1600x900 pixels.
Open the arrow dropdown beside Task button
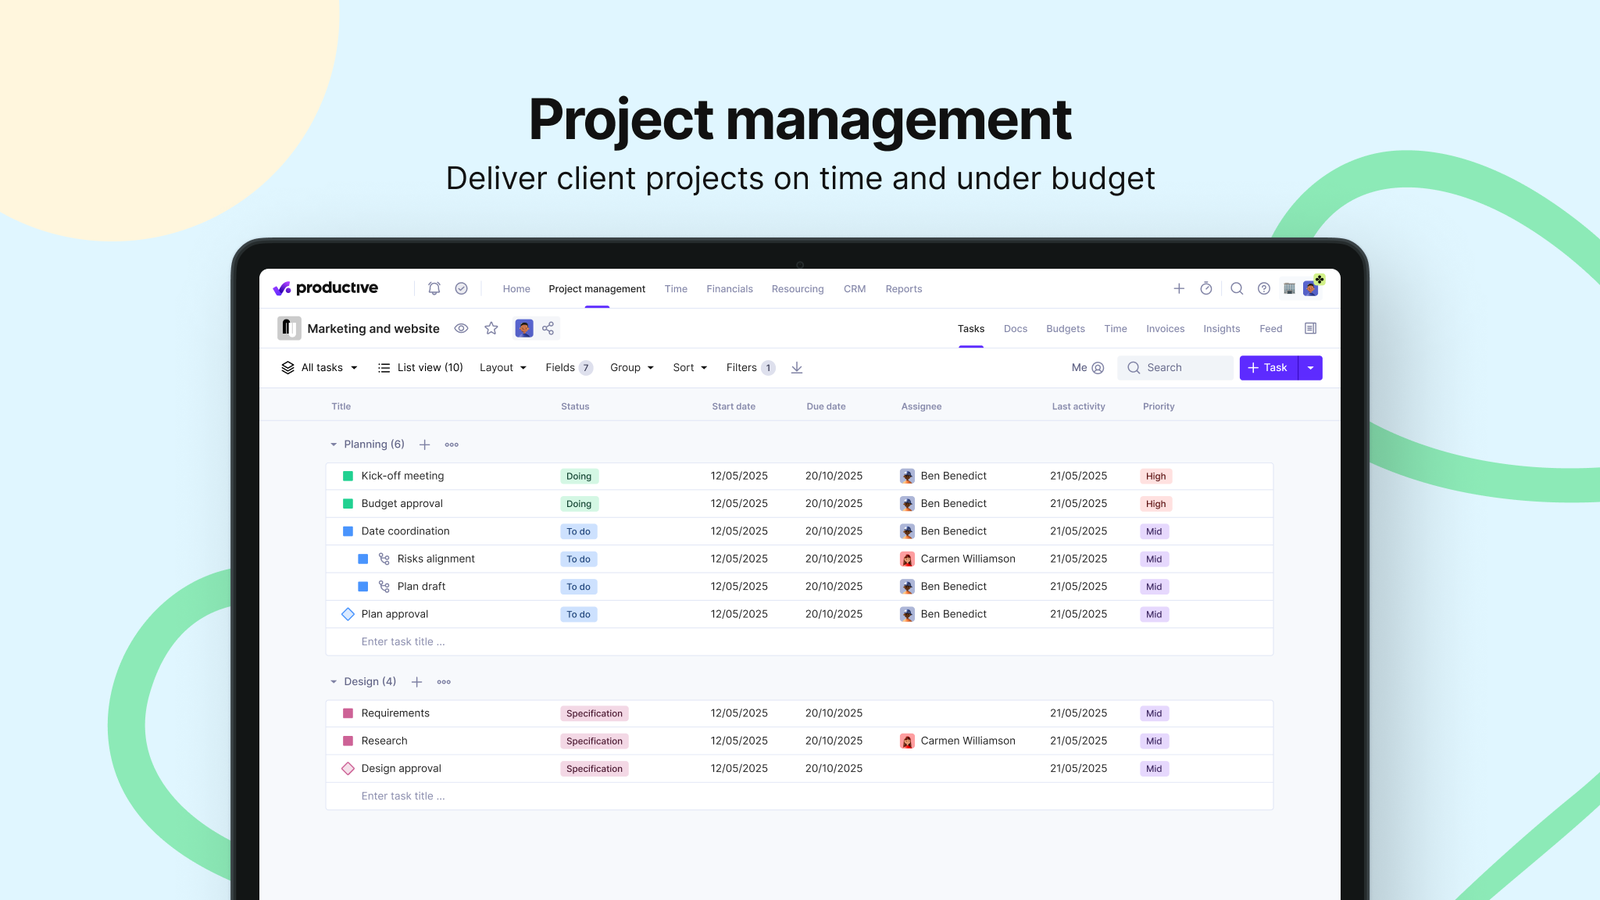(x=1310, y=368)
